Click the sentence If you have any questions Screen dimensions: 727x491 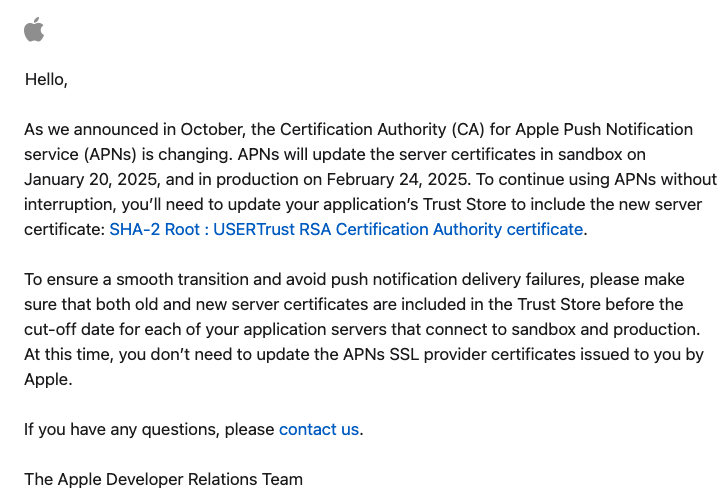click(122, 430)
